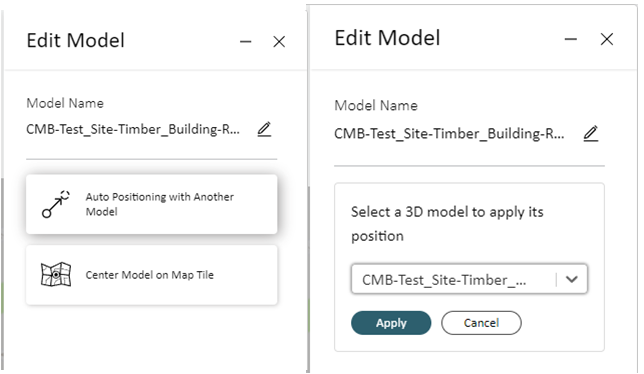644x374 pixels.
Task: Minimize the Edit Model panel containing Cancel button
Action: 570,39
